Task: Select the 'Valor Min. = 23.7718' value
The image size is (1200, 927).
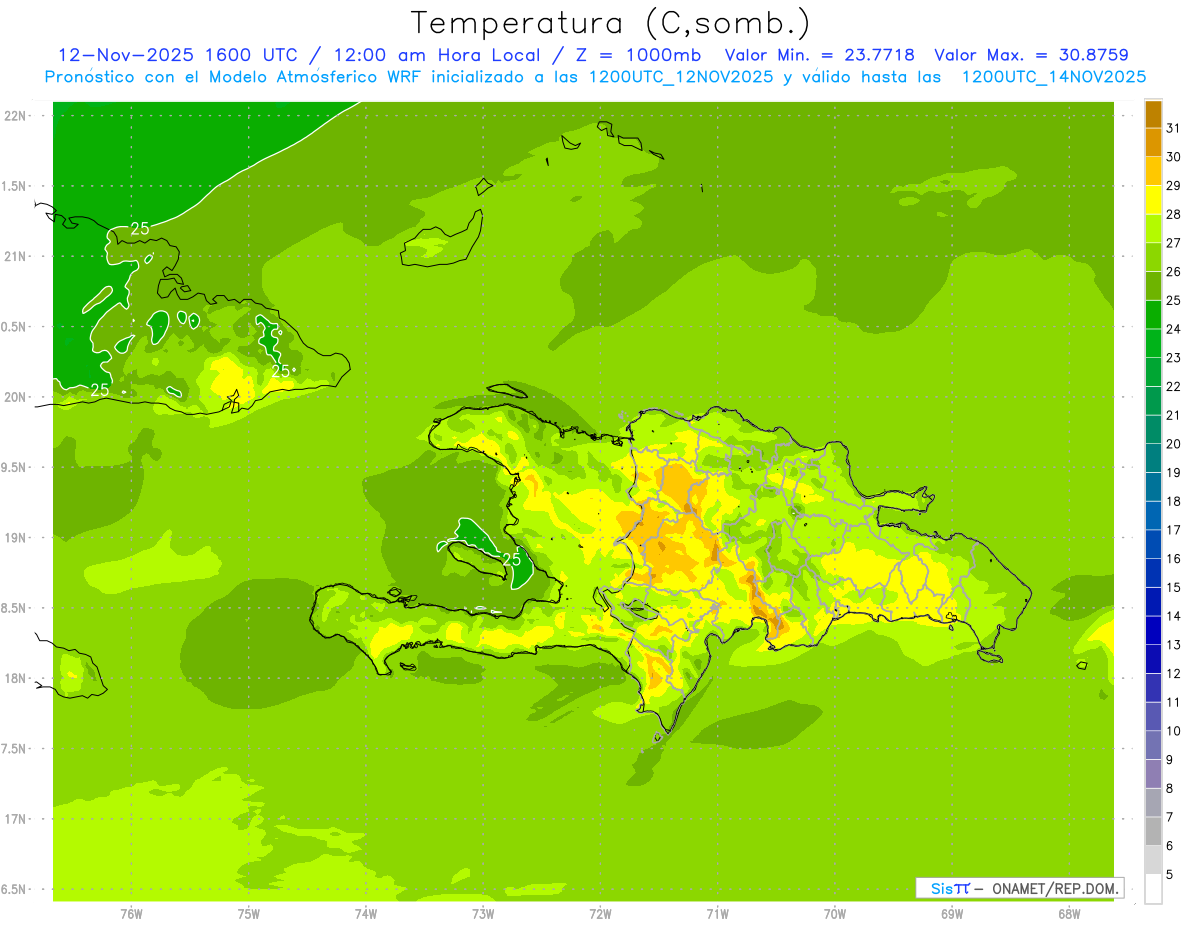Action: tap(820, 55)
